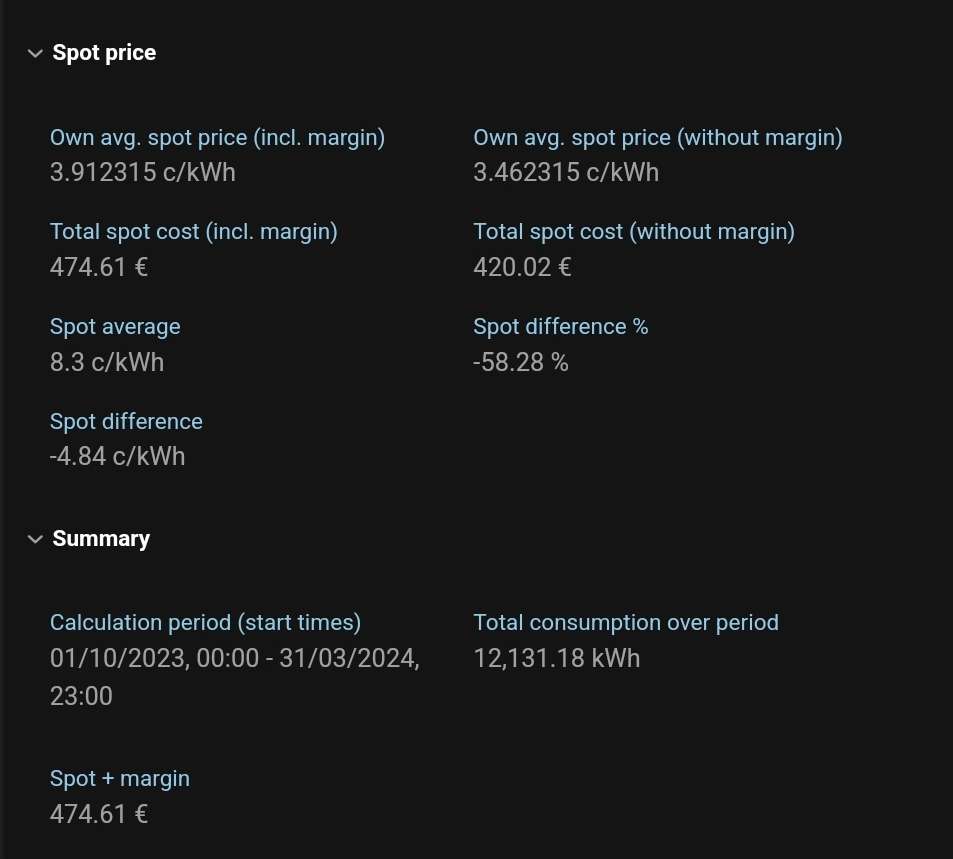Image resolution: width=953 pixels, height=859 pixels.
Task: Click the "Calculation period (start times)" label
Action: (205, 623)
